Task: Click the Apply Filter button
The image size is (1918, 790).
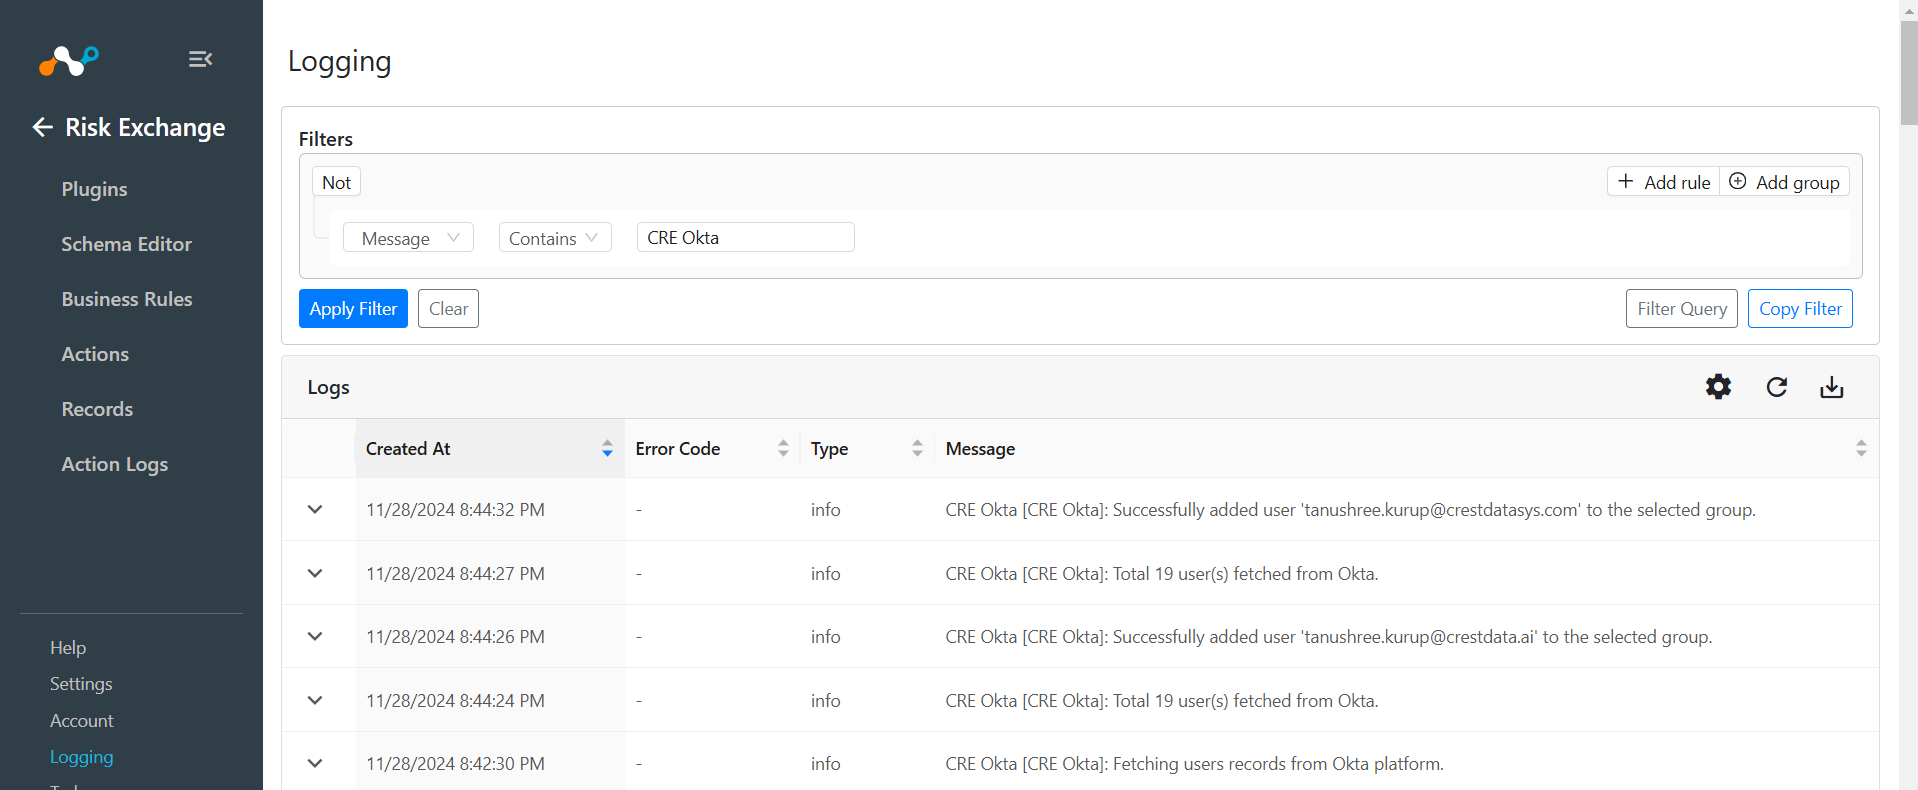Action: [353, 309]
